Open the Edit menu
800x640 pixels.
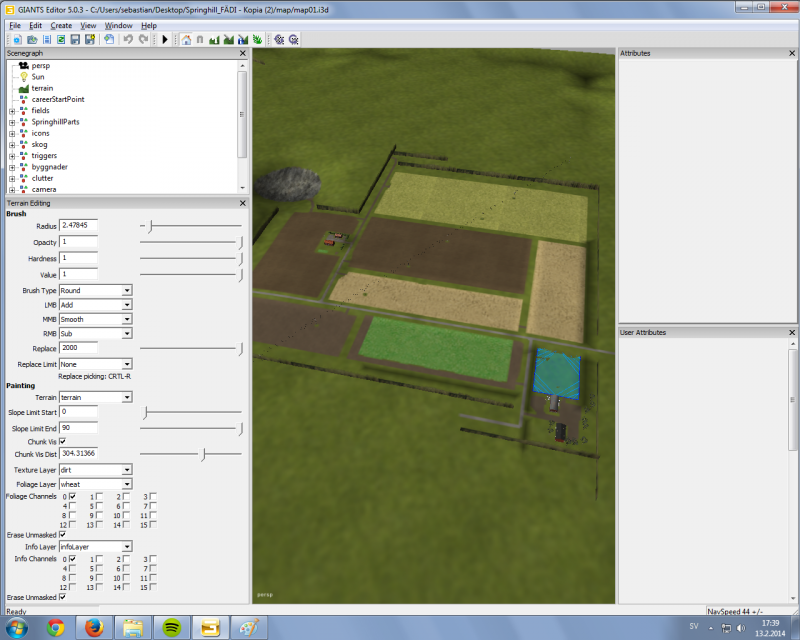(x=35, y=26)
